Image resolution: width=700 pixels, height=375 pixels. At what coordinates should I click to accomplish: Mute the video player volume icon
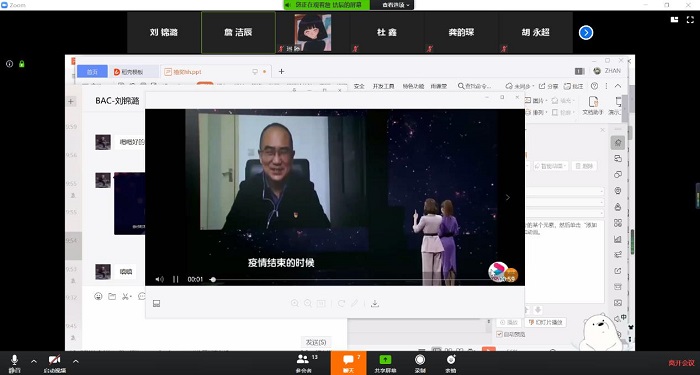point(159,279)
